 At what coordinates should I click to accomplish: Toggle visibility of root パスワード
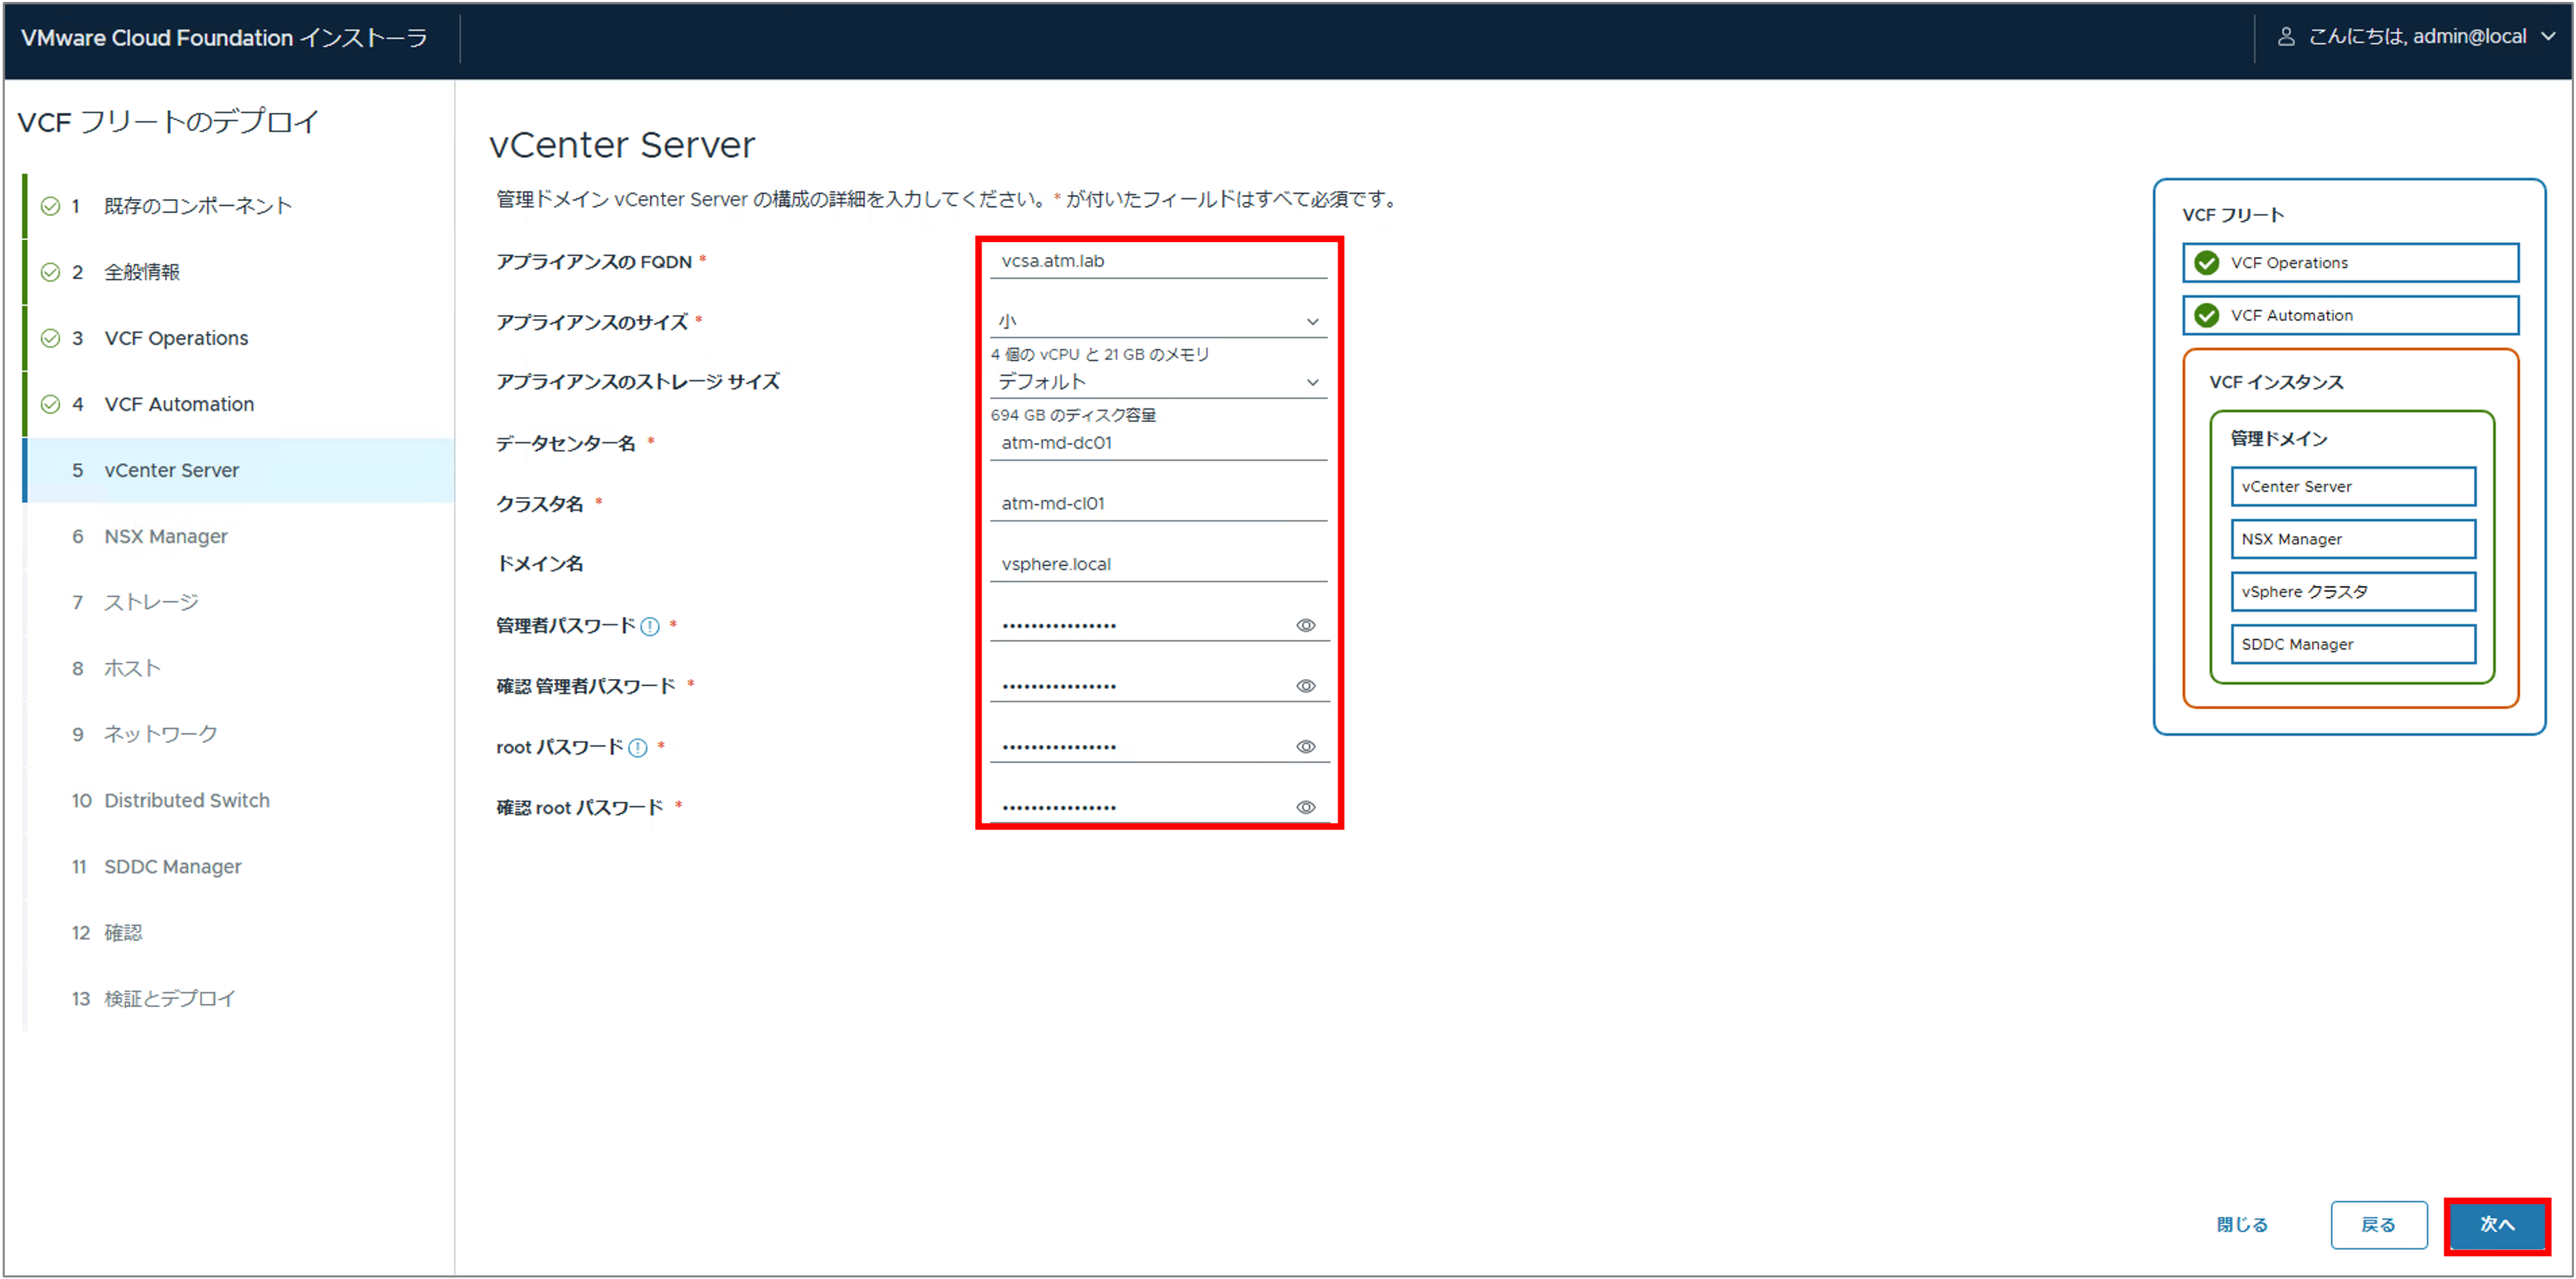click(x=1305, y=747)
